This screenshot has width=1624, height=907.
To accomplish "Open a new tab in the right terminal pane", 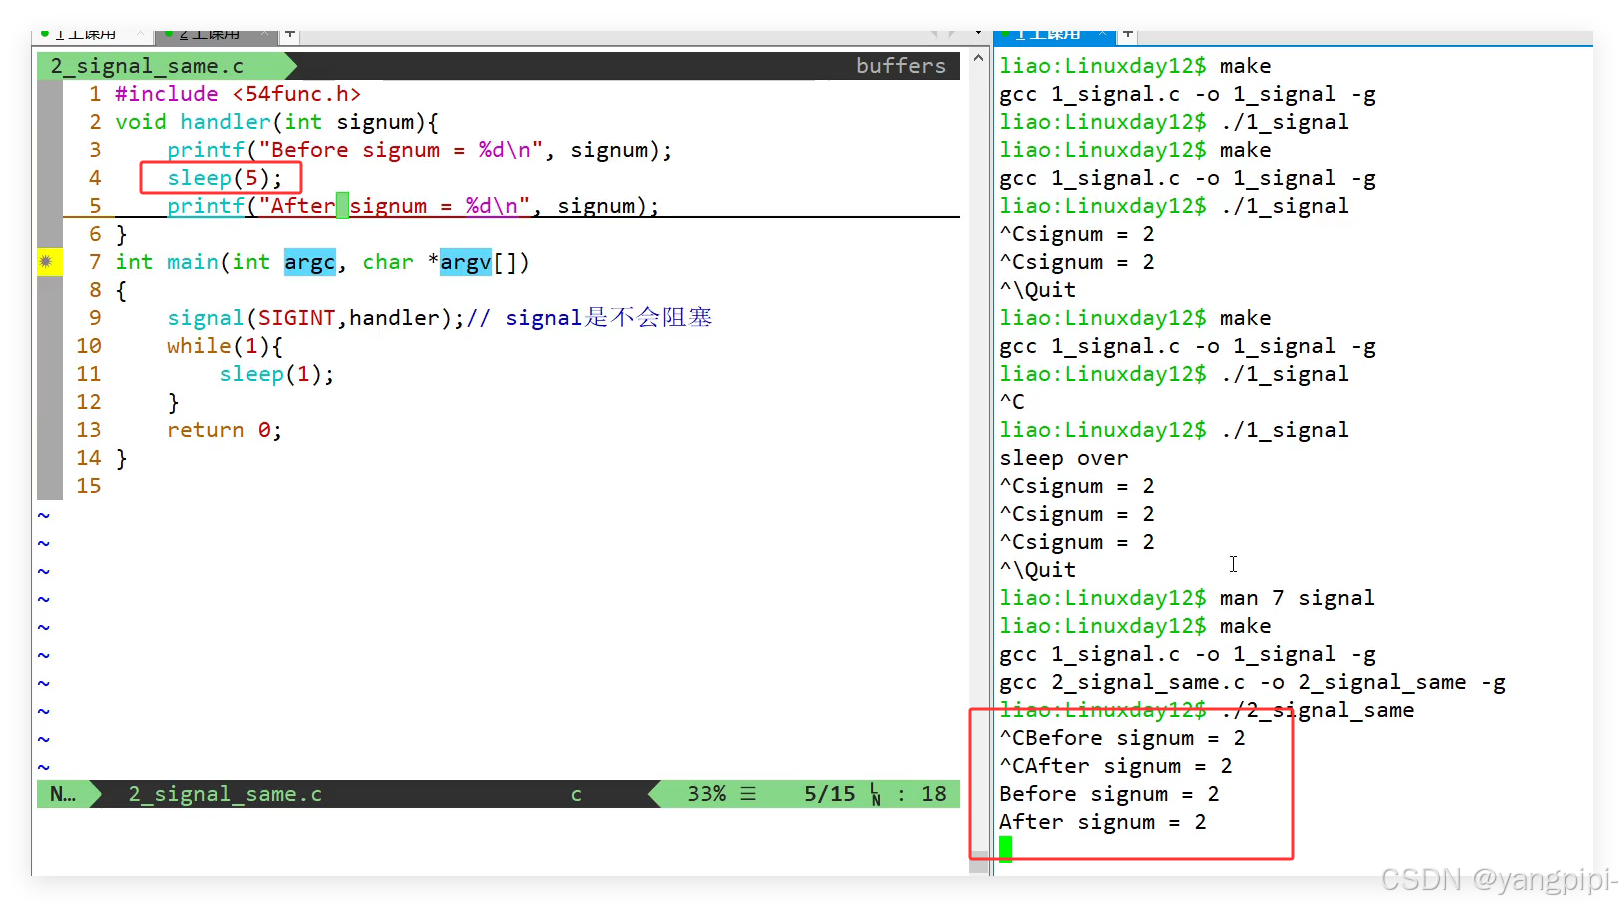I will coord(1127,34).
